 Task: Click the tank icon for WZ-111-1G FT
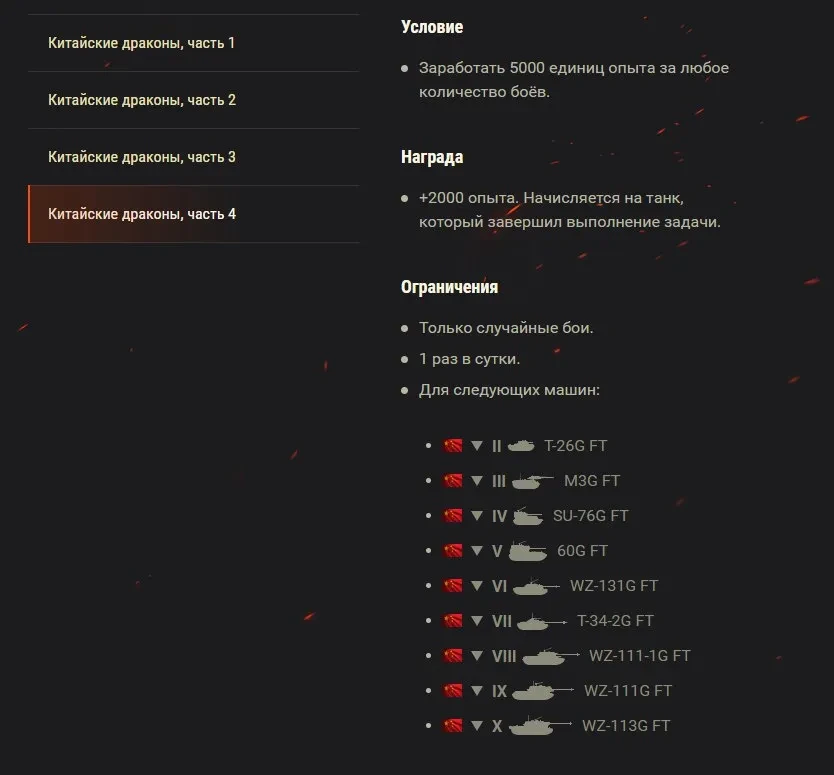tap(551, 656)
